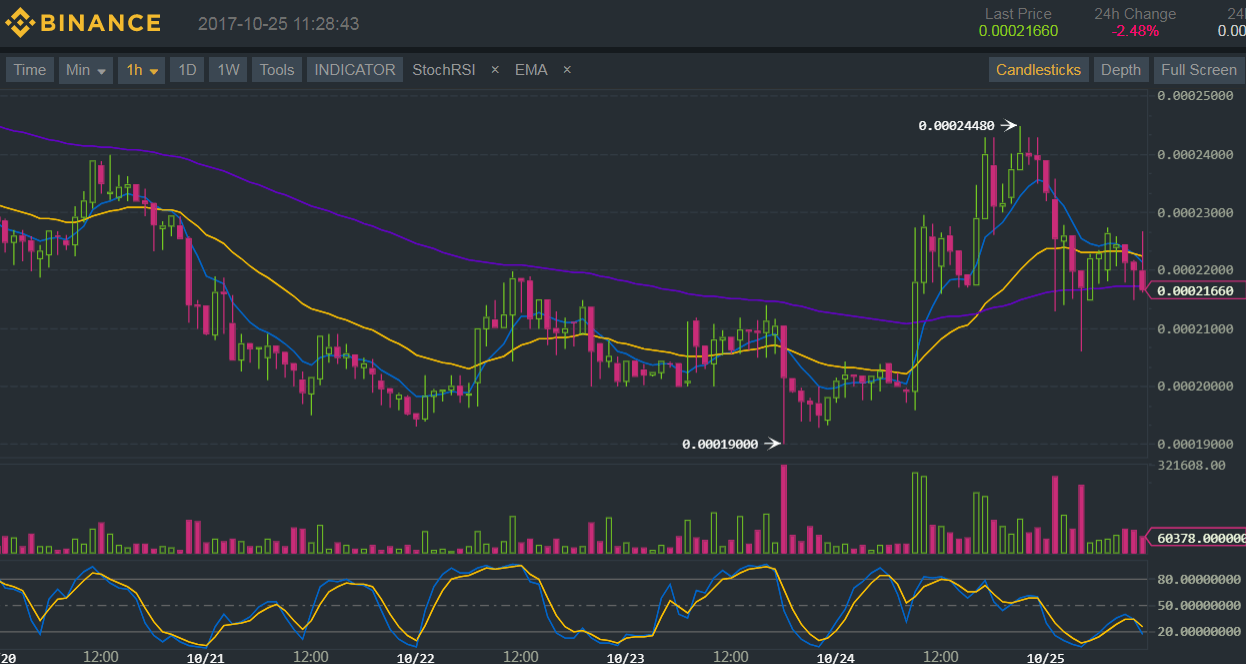Click the 0.00020000 price axis label
Viewport: 1246px width, 664px height.
pos(1195,387)
